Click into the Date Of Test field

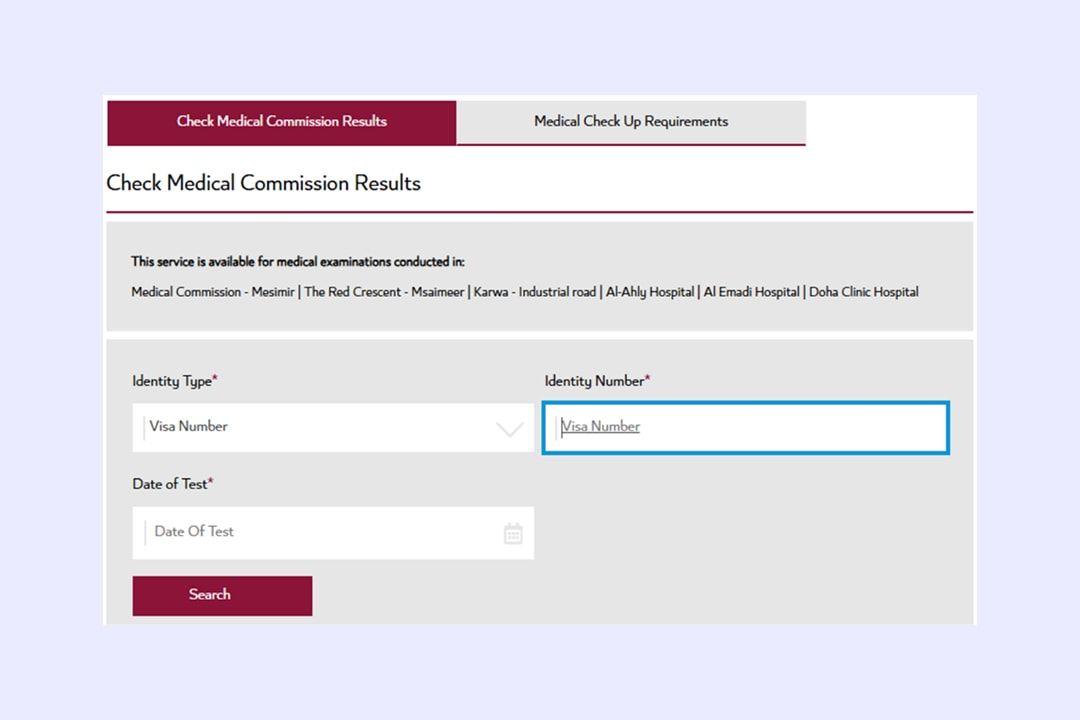pos(320,532)
